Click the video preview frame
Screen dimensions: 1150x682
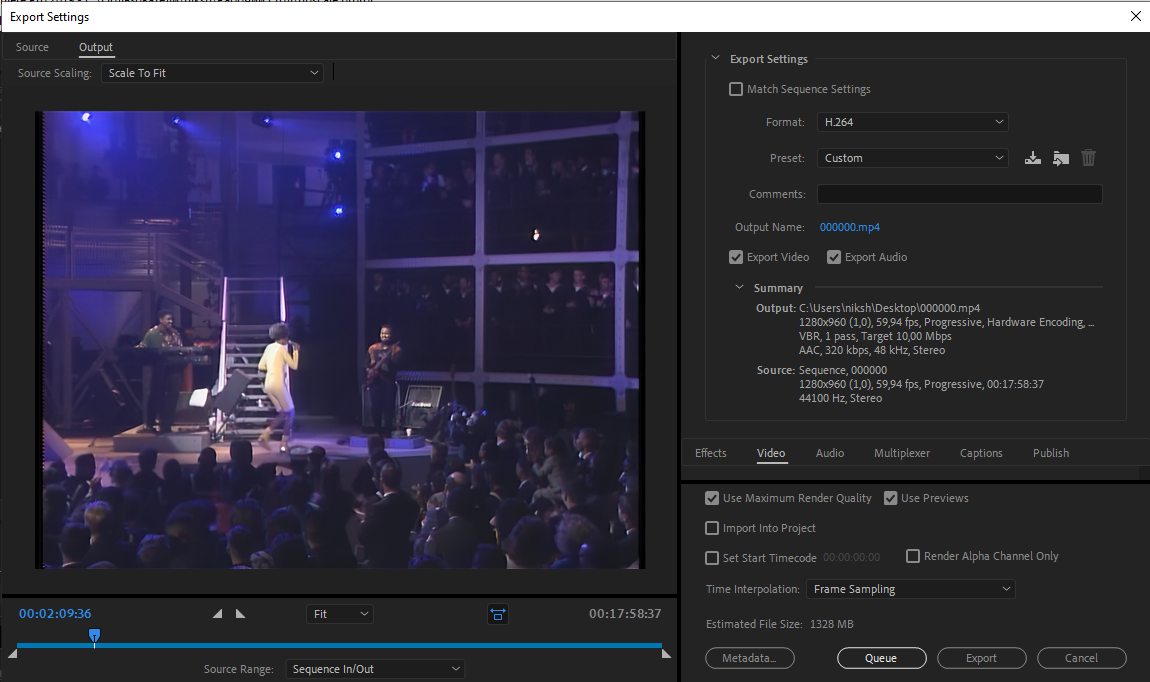[x=340, y=340]
